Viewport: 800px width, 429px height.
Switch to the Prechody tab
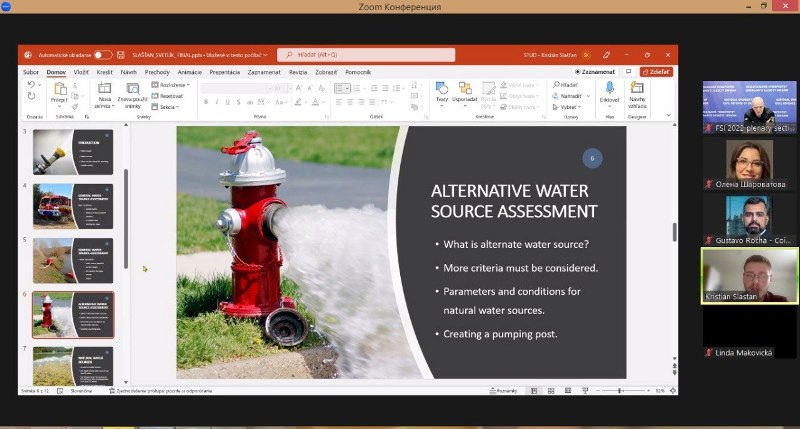click(x=157, y=72)
